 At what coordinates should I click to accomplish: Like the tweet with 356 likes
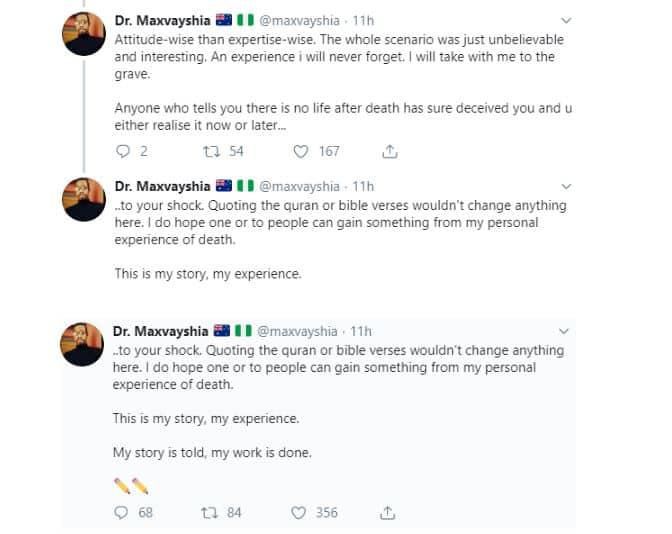click(300, 513)
